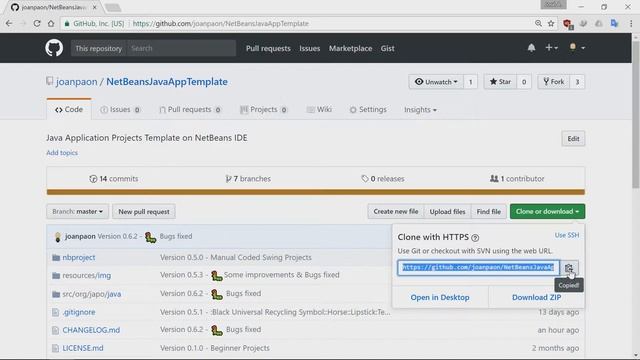640x360 pixels.
Task: View the 7 branches
Action: click(248, 179)
